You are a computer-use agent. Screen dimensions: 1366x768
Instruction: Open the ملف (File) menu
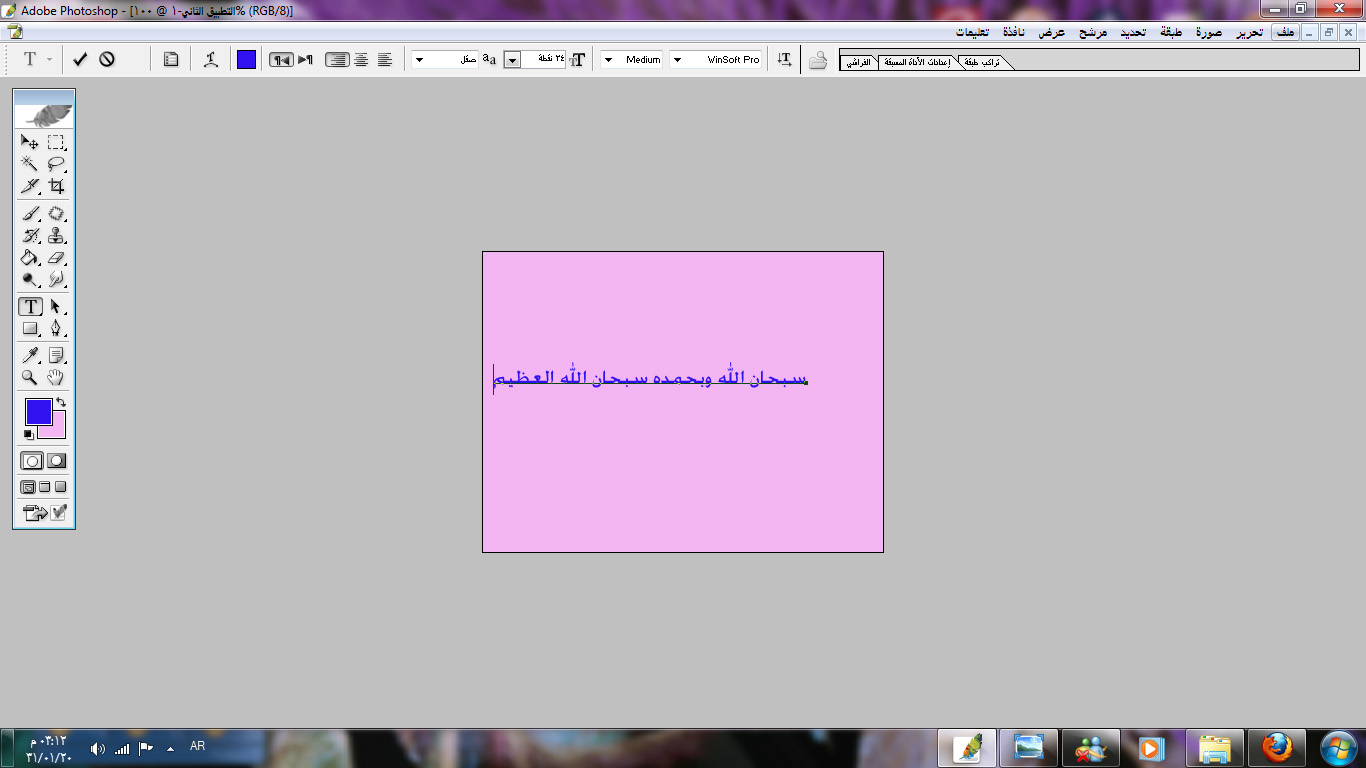click(x=1285, y=32)
